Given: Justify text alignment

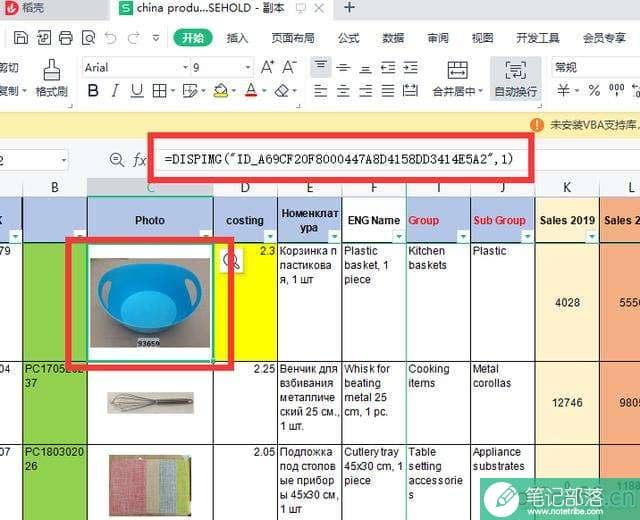Looking at the screenshot, I should click(388, 91).
